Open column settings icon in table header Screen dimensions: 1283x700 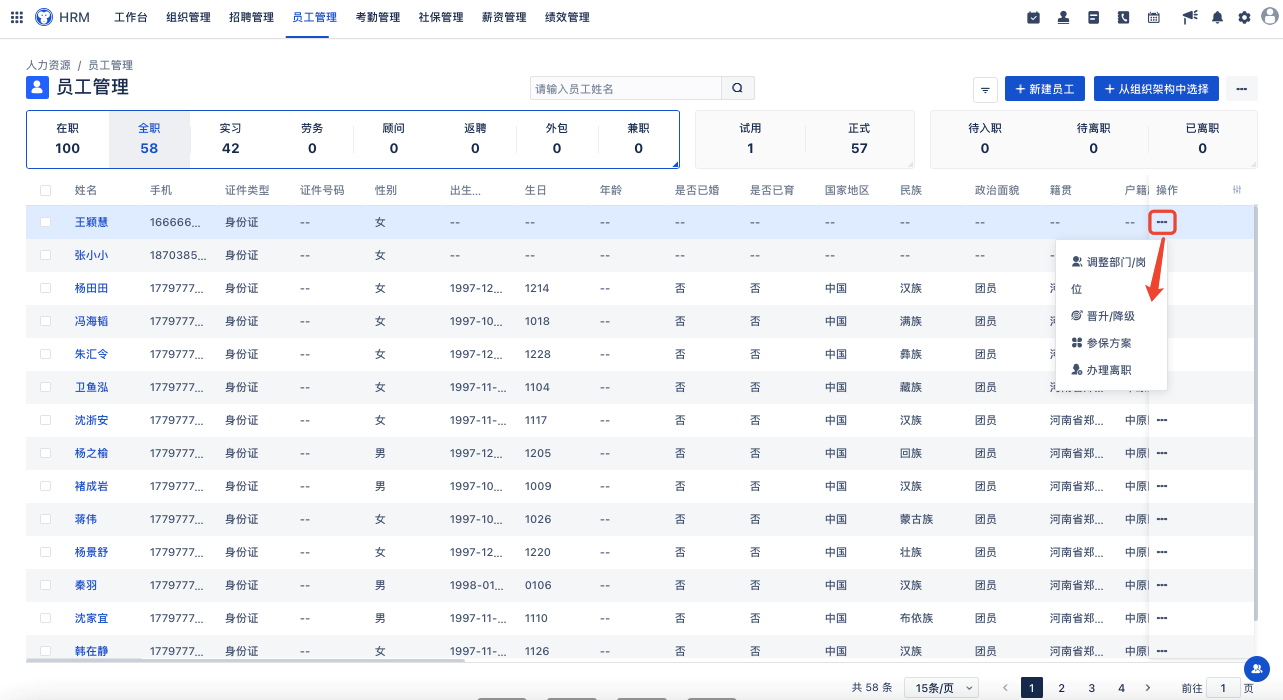[1237, 190]
